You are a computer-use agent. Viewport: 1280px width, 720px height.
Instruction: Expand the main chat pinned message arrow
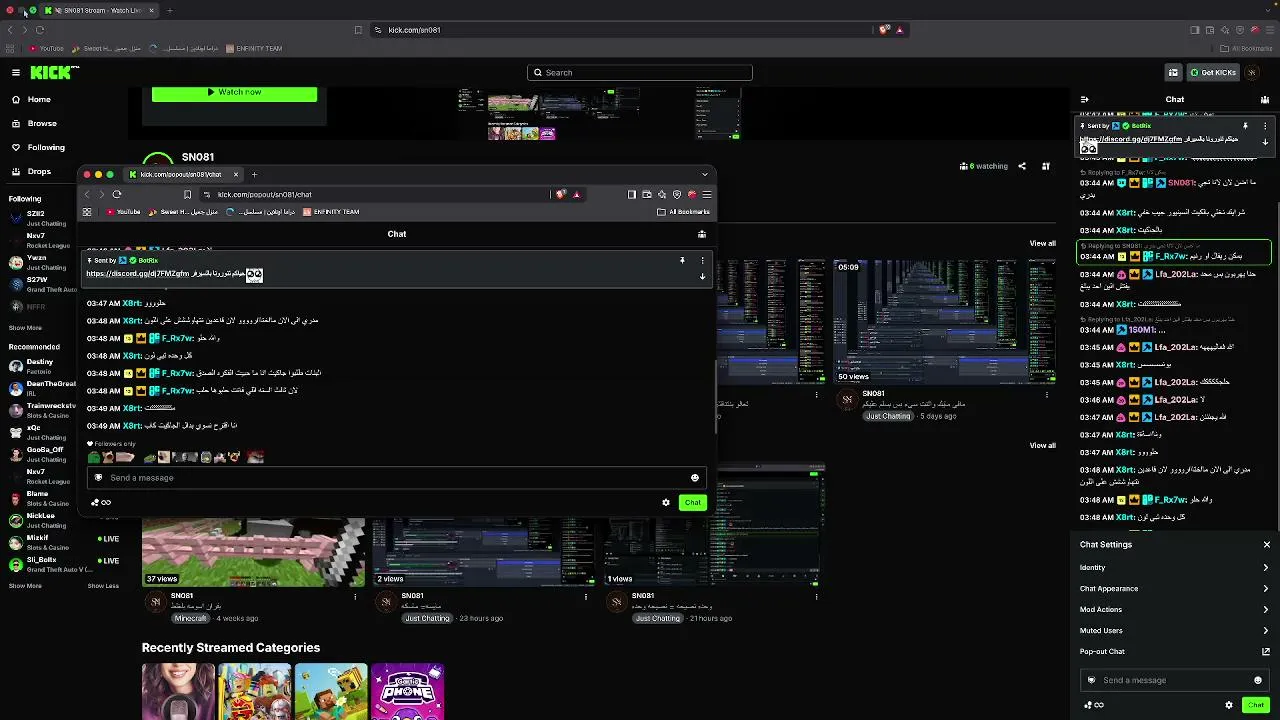pyautogui.click(x=1265, y=142)
